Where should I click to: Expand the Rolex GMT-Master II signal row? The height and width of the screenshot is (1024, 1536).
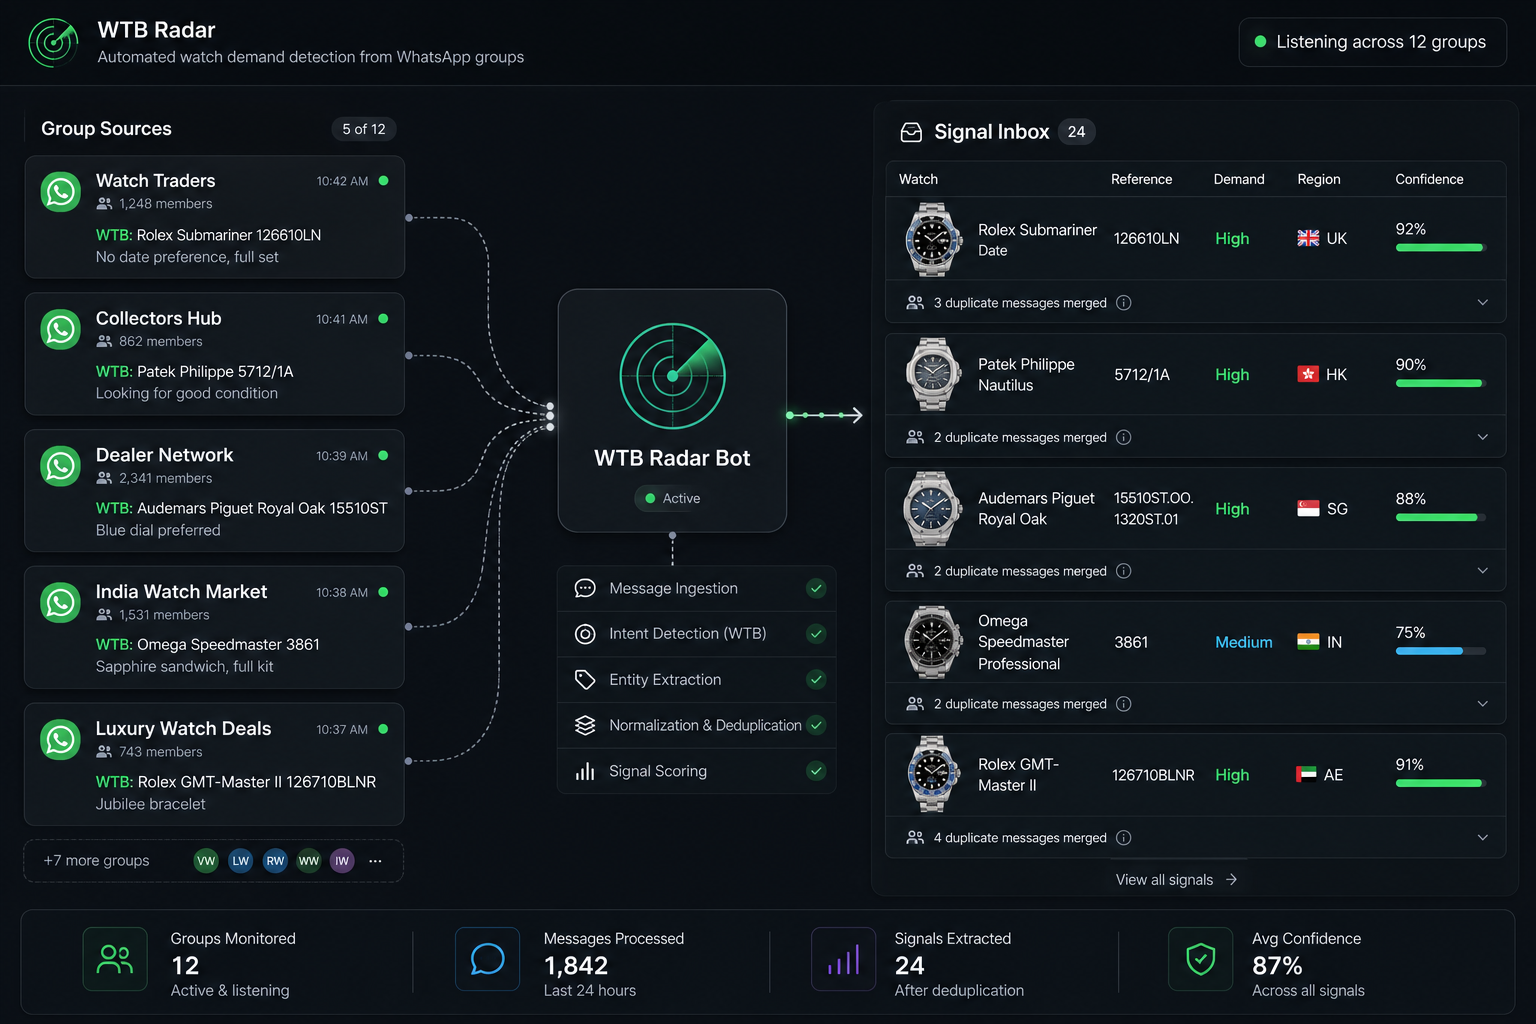point(1483,837)
